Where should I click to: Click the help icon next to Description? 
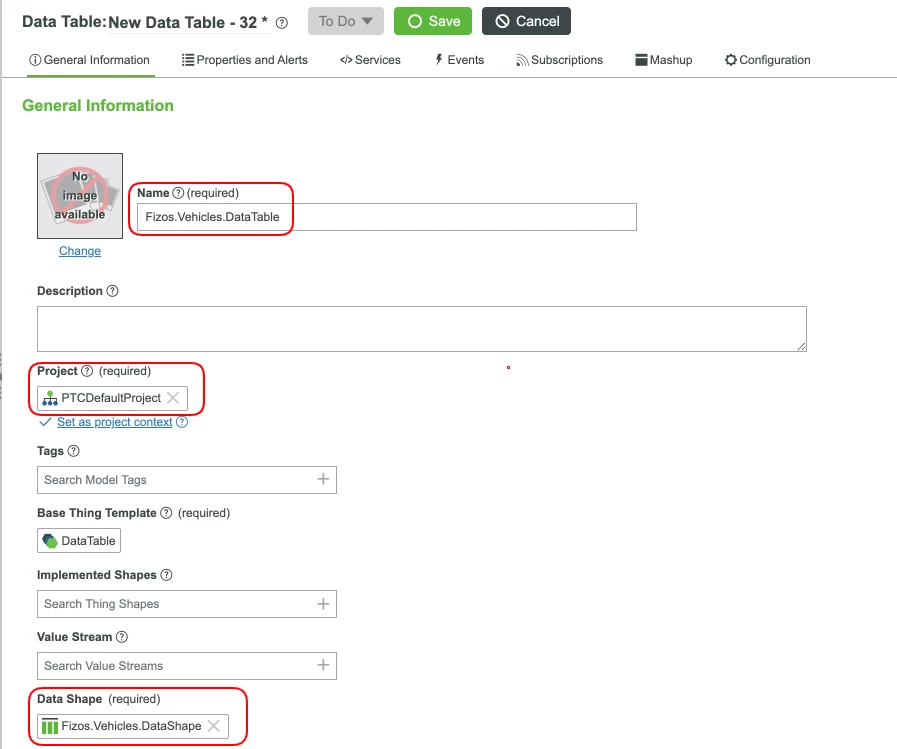pyautogui.click(x=113, y=291)
